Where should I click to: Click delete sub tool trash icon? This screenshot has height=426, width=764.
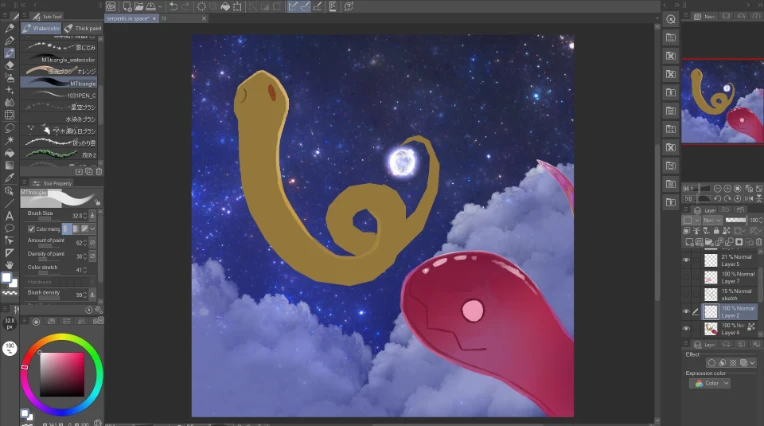(x=99, y=172)
